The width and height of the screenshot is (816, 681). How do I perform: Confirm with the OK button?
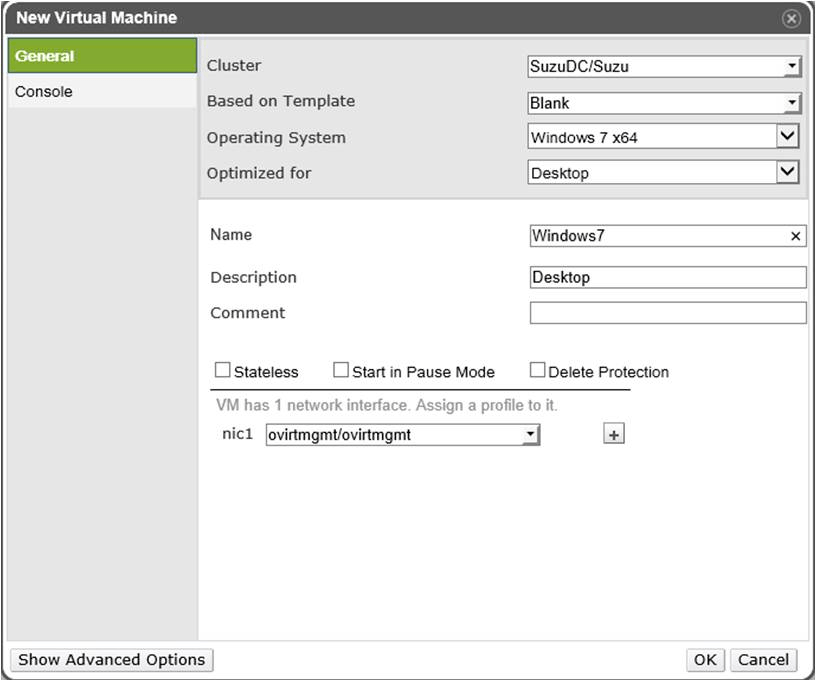(x=705, y=660)
